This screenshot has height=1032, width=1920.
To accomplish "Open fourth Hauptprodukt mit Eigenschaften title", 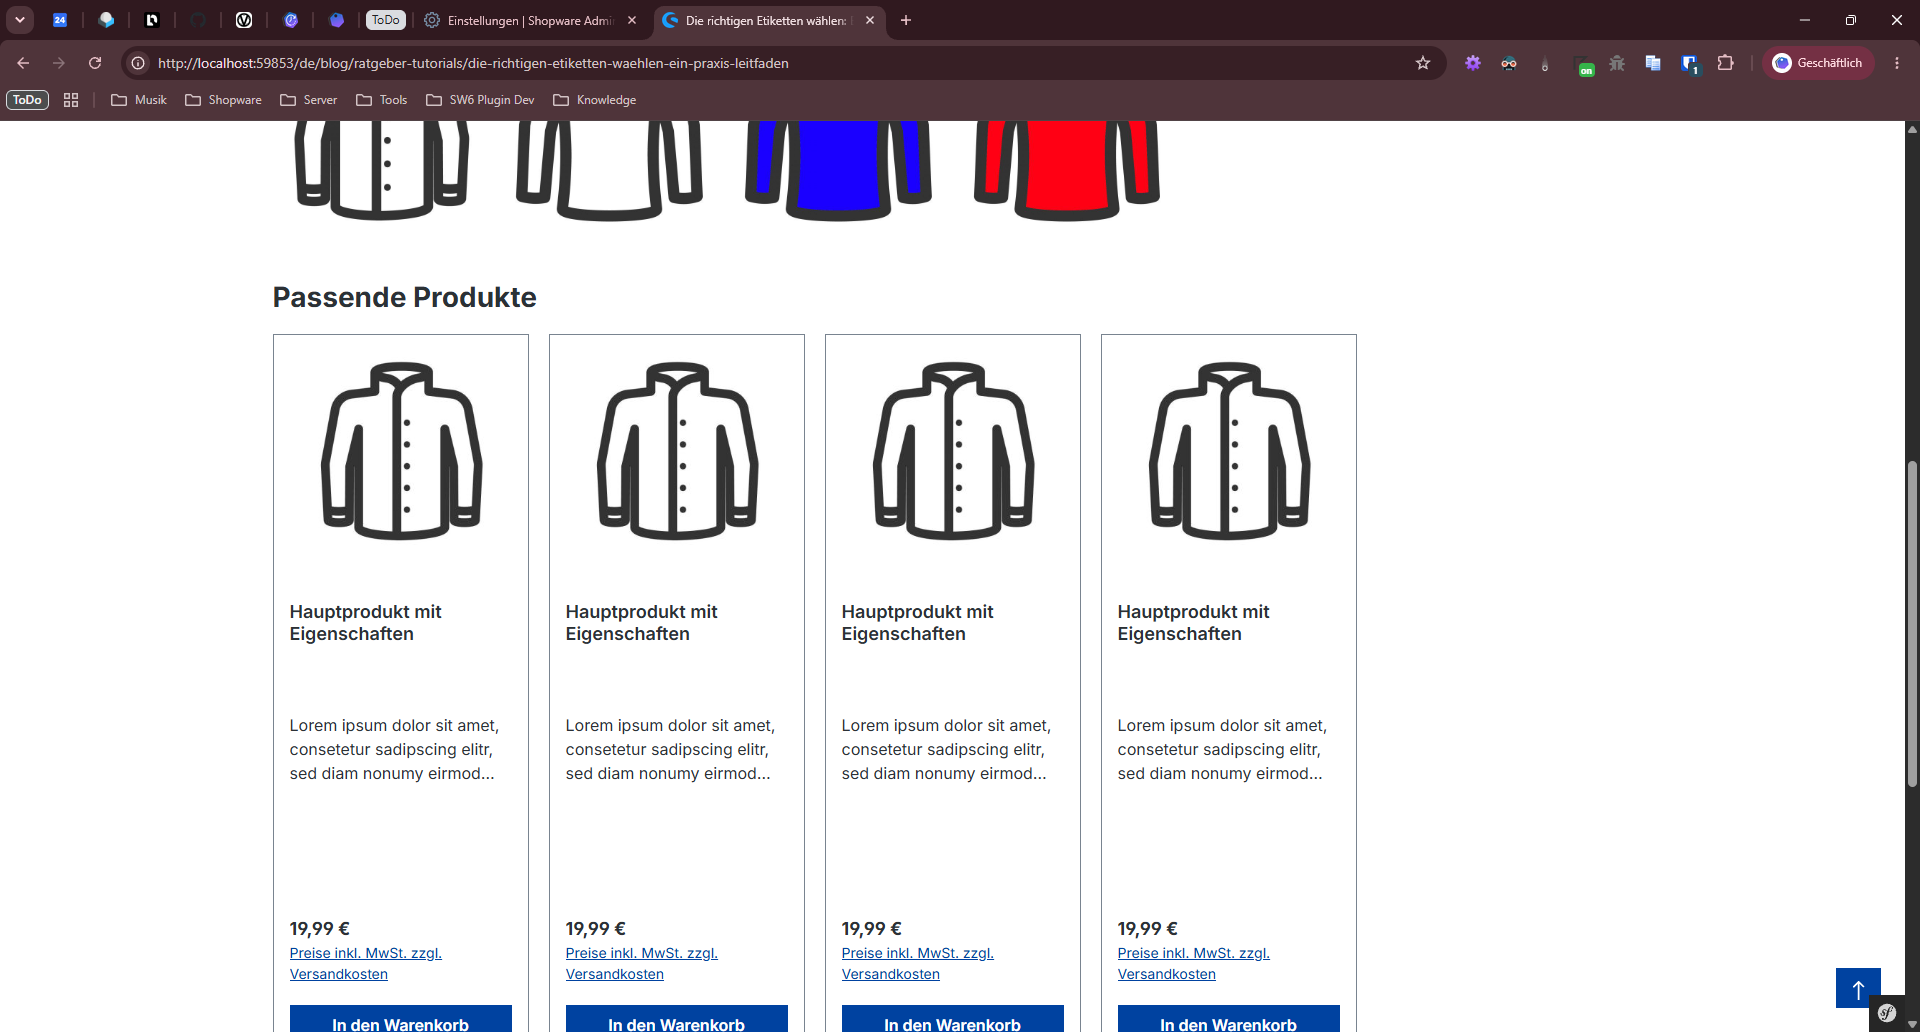I will click(1194, 622).
